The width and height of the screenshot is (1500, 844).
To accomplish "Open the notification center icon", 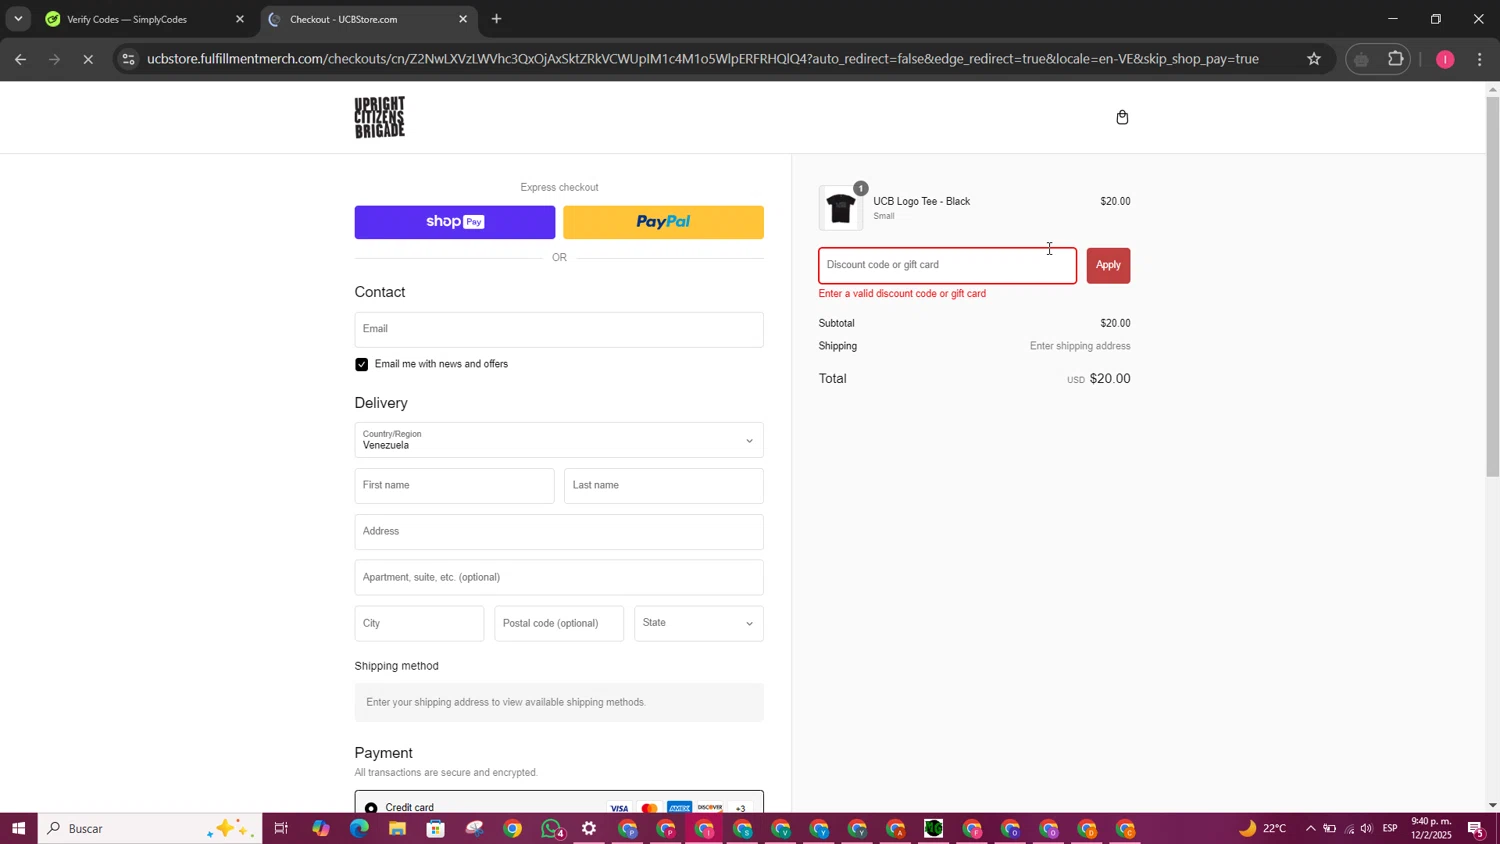I will click(x=1476, y=828).
